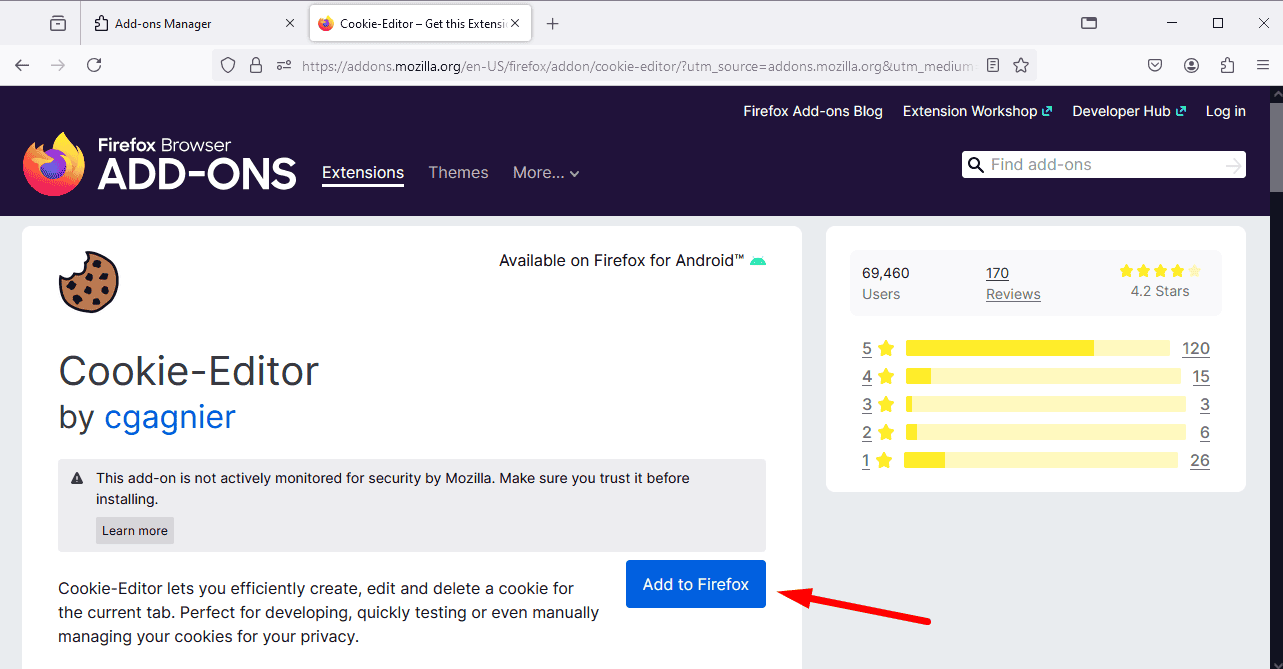Open the Themes section
This screenshot has height=669, width=1283.
tap(458, 173)
